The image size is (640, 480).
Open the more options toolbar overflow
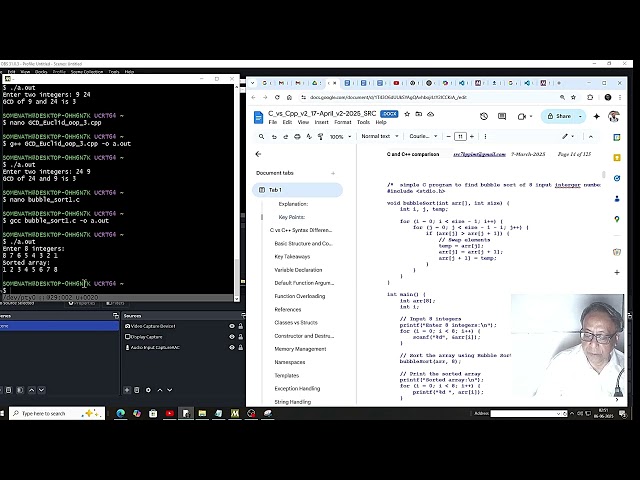click(x=485, y=136)
